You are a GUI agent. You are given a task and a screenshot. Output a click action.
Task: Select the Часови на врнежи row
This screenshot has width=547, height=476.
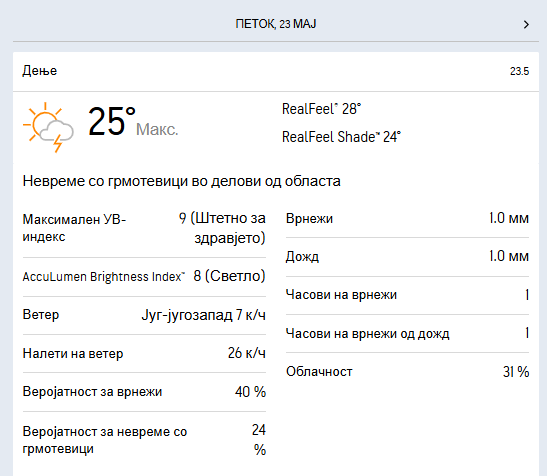(x=407, y=295)
